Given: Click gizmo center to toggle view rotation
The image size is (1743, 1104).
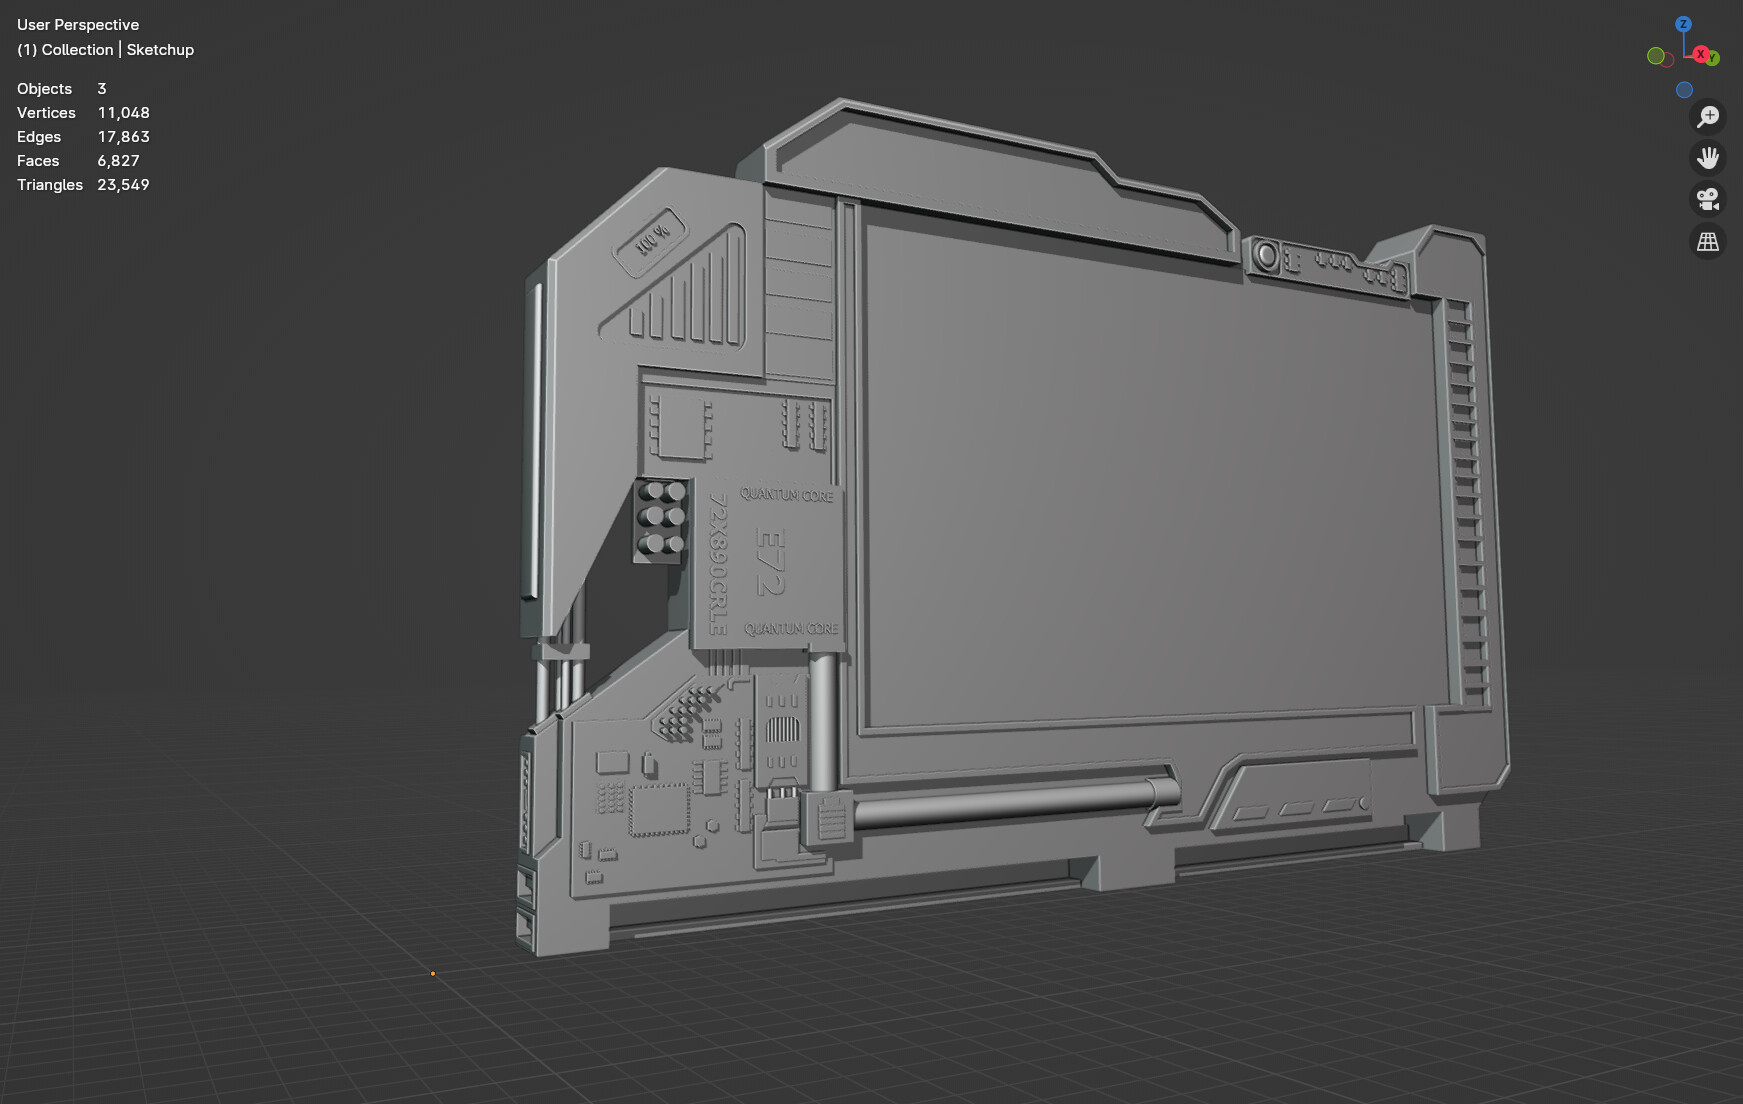Looking at the screenshot, I should pos(1684,56).
